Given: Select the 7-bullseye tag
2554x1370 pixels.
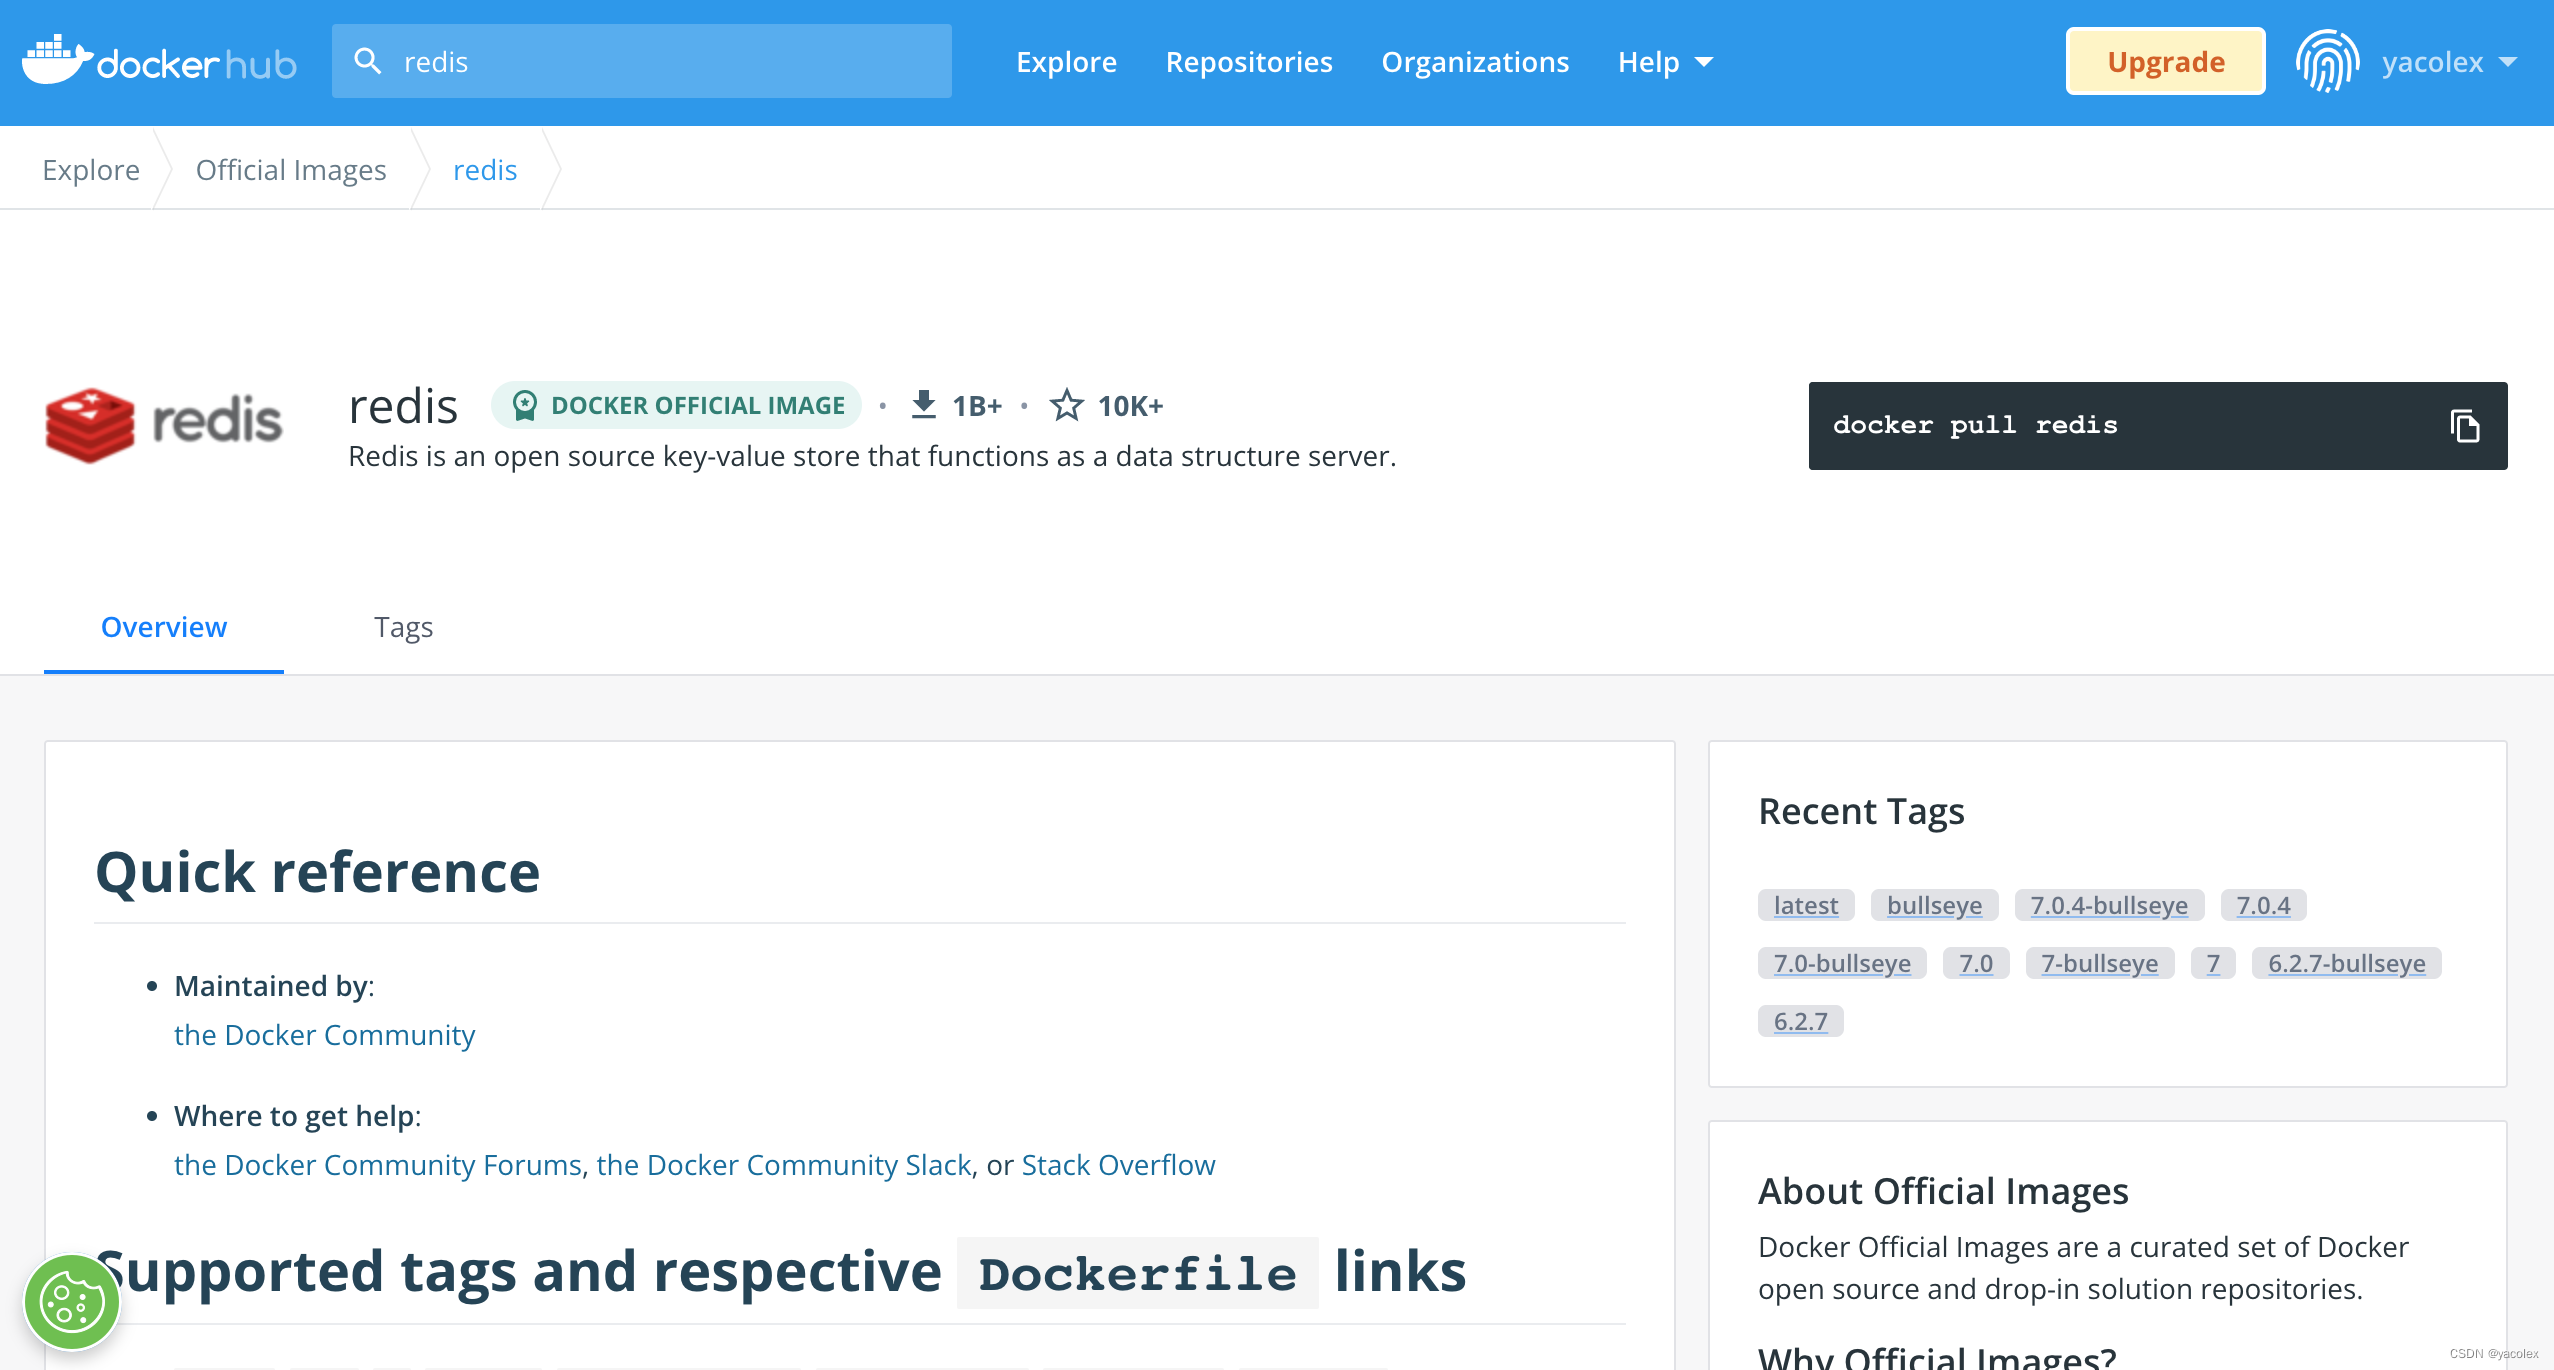Looking at the screenshot, I should 2100,963.
